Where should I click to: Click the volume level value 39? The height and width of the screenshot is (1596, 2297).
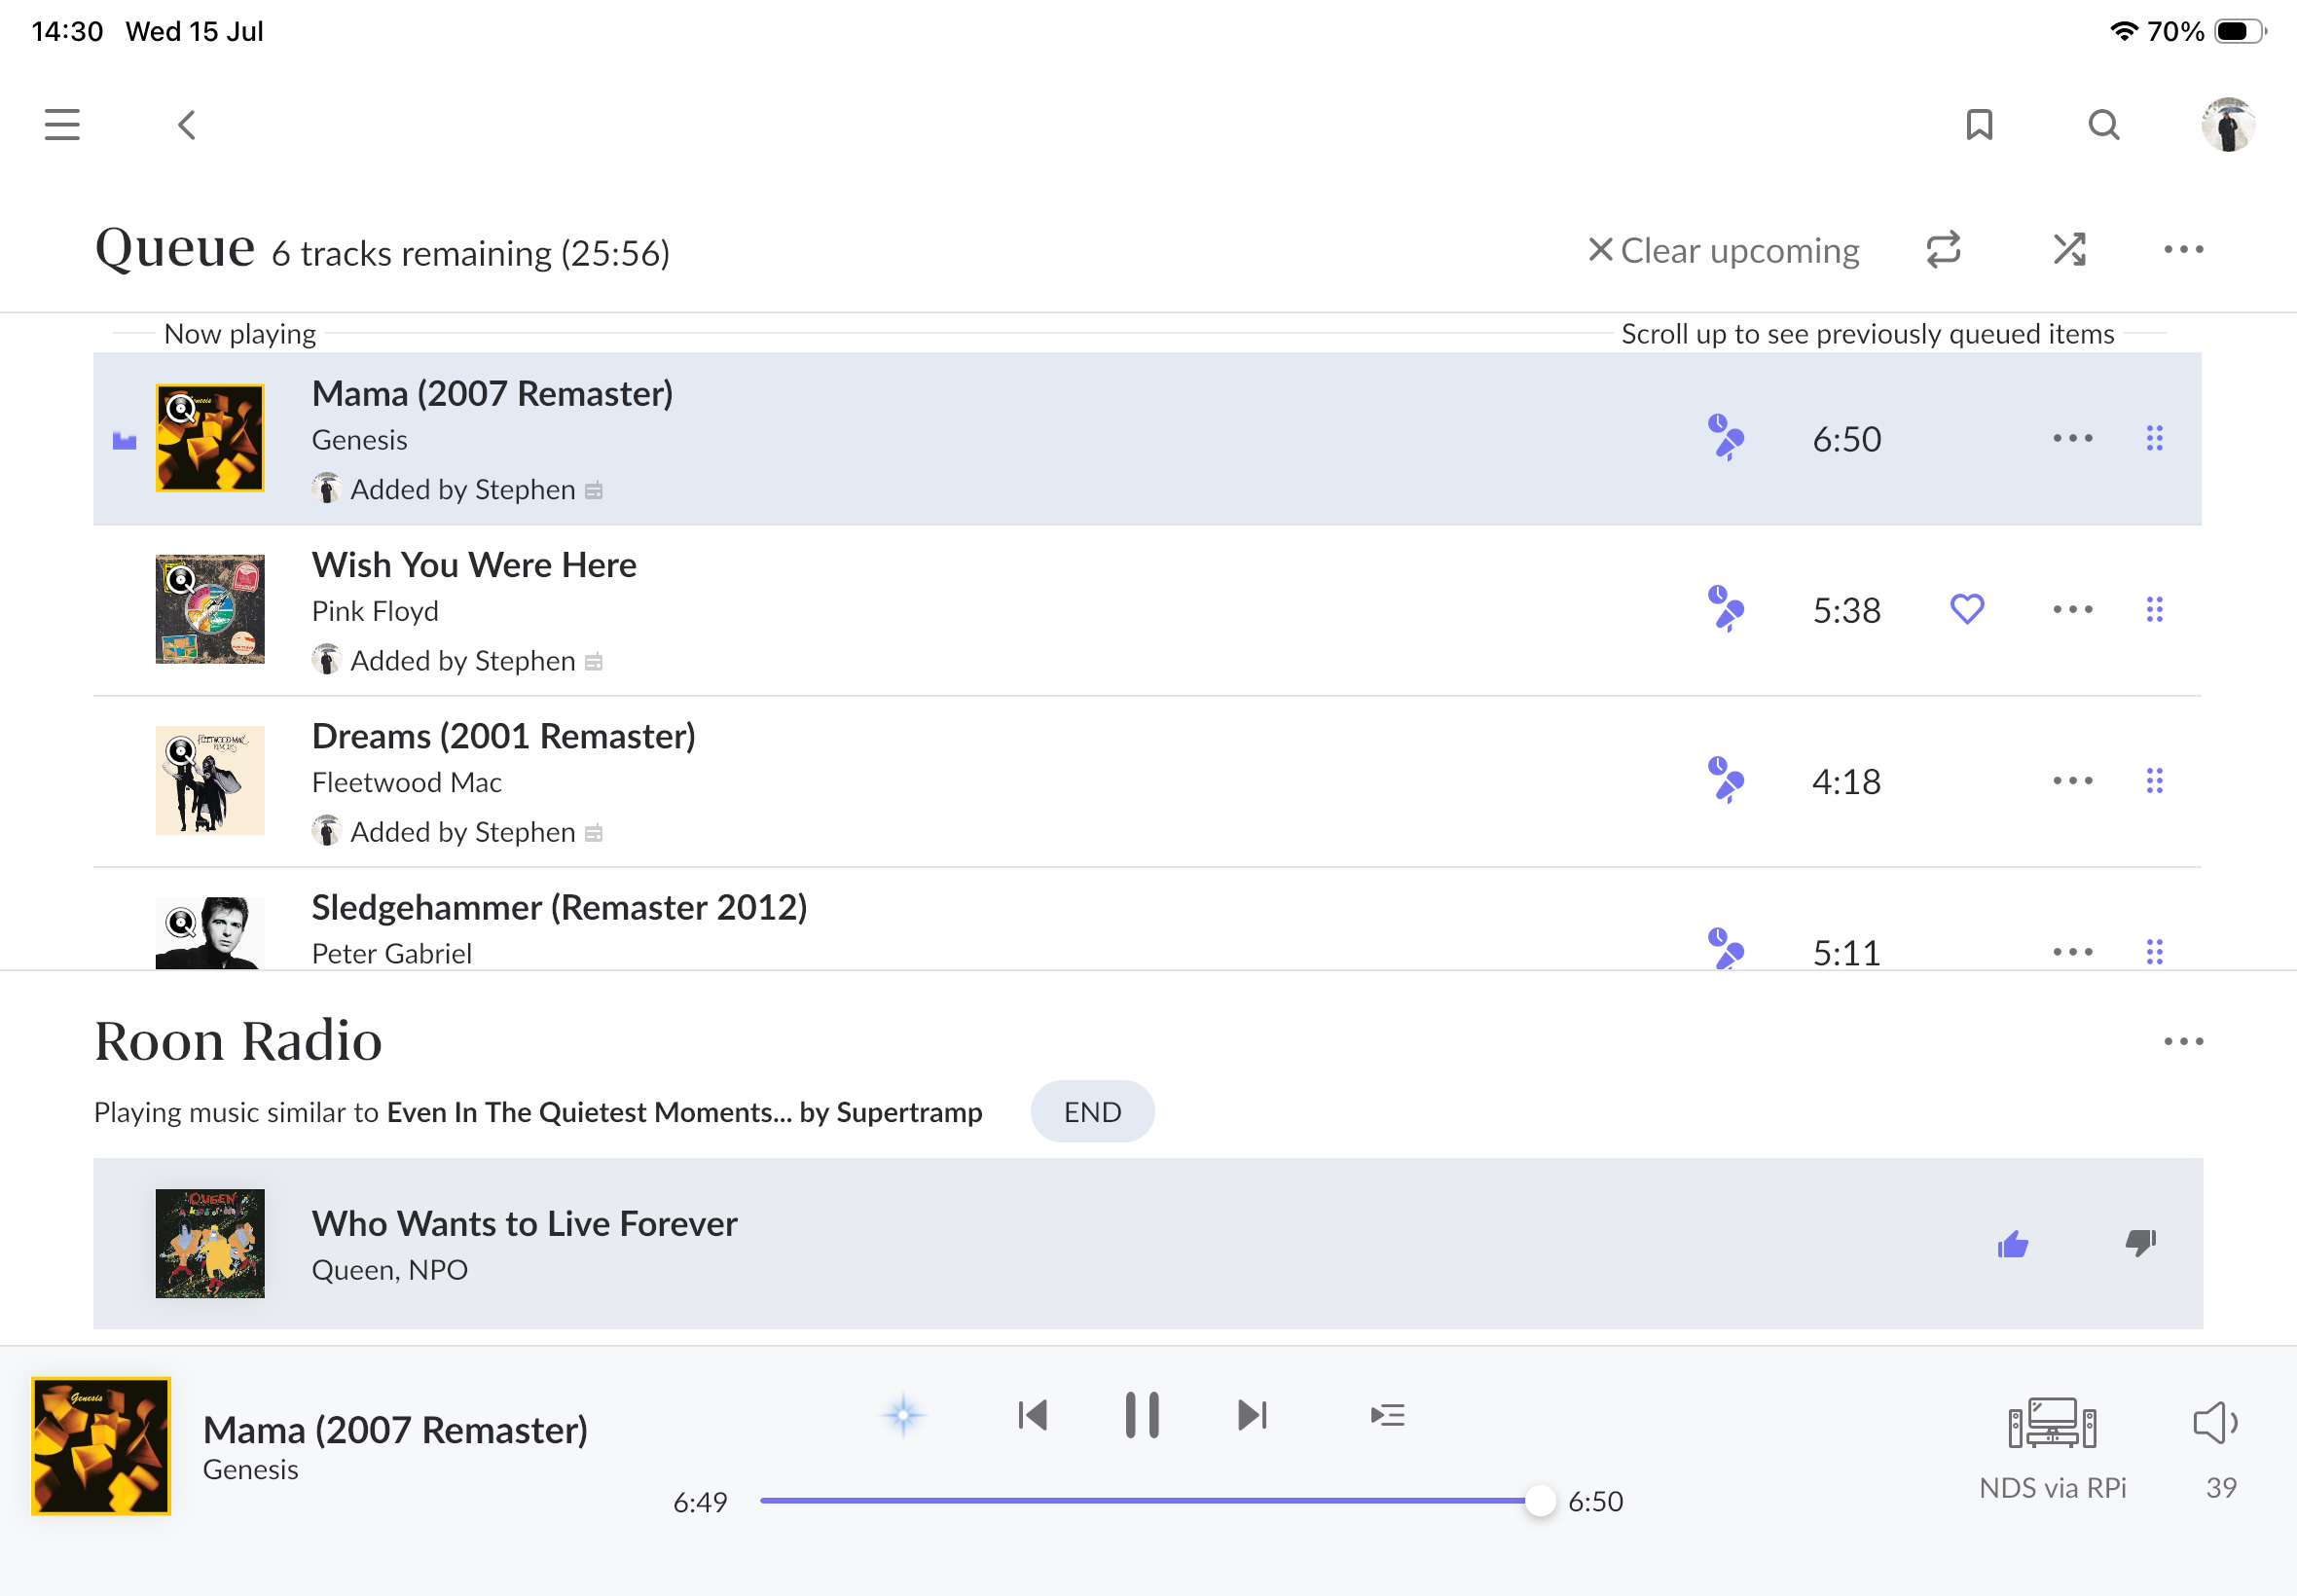tap(2221, 1487)
